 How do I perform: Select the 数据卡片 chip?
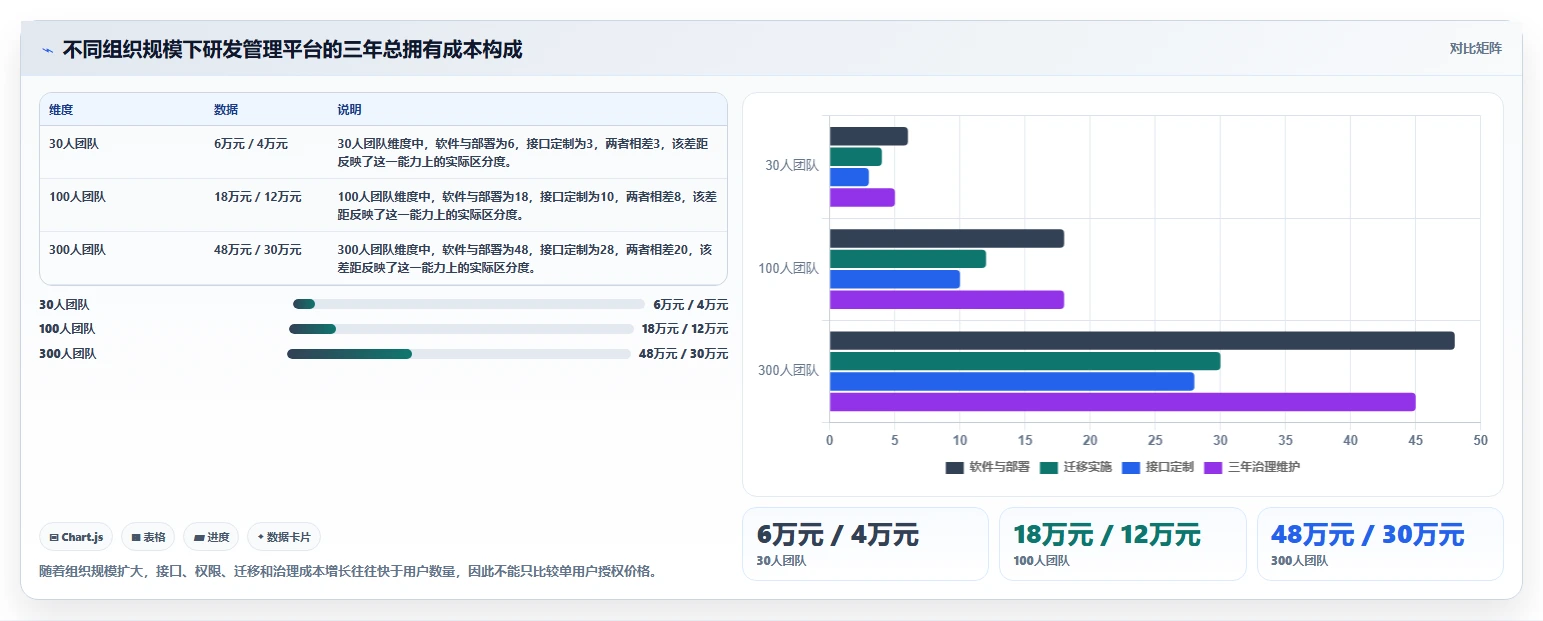coord(284,537)
